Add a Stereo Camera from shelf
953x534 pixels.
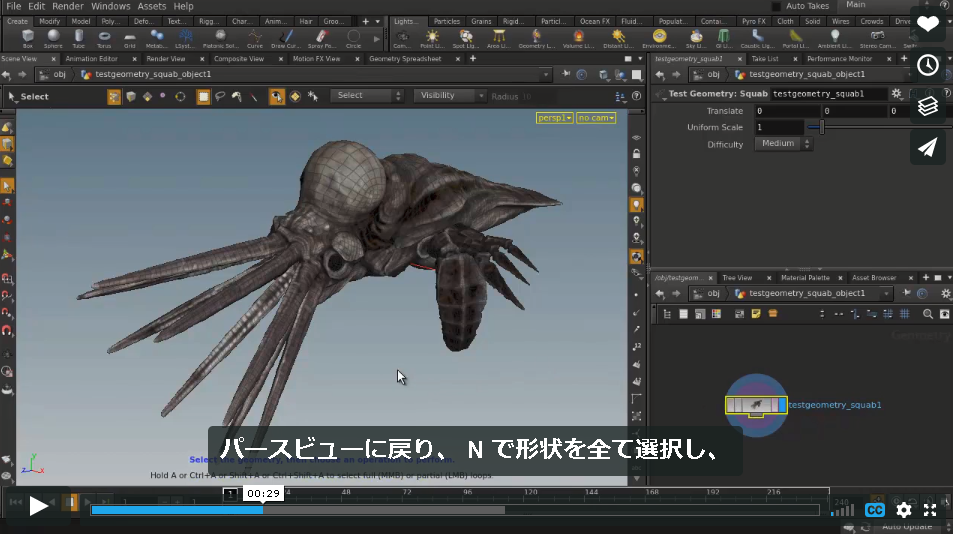877,39
